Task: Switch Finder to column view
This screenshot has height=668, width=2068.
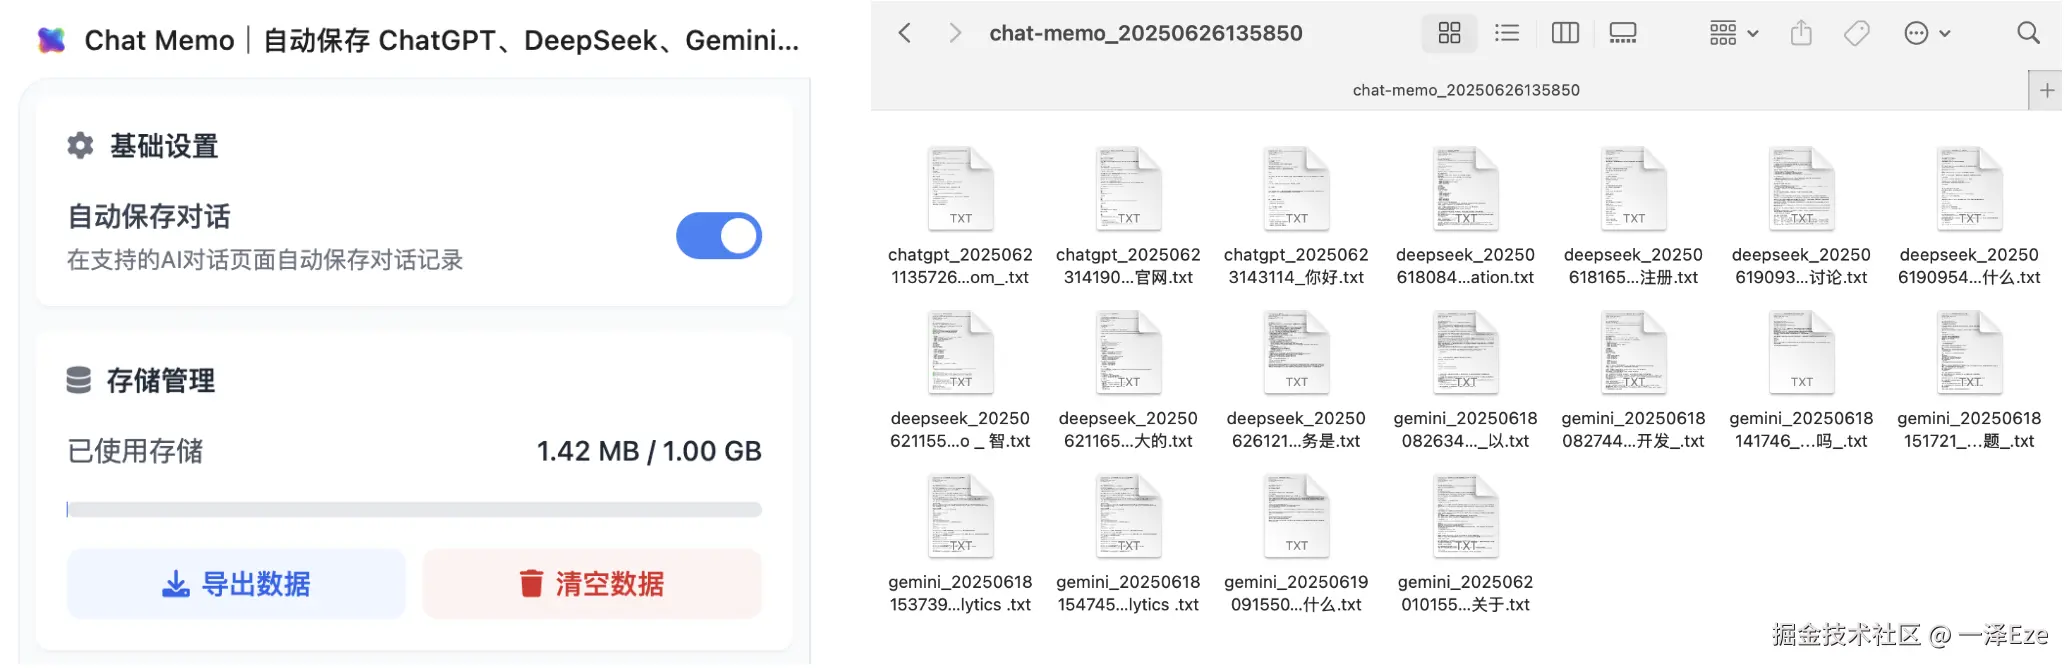Action: [x=1565, y=33]
